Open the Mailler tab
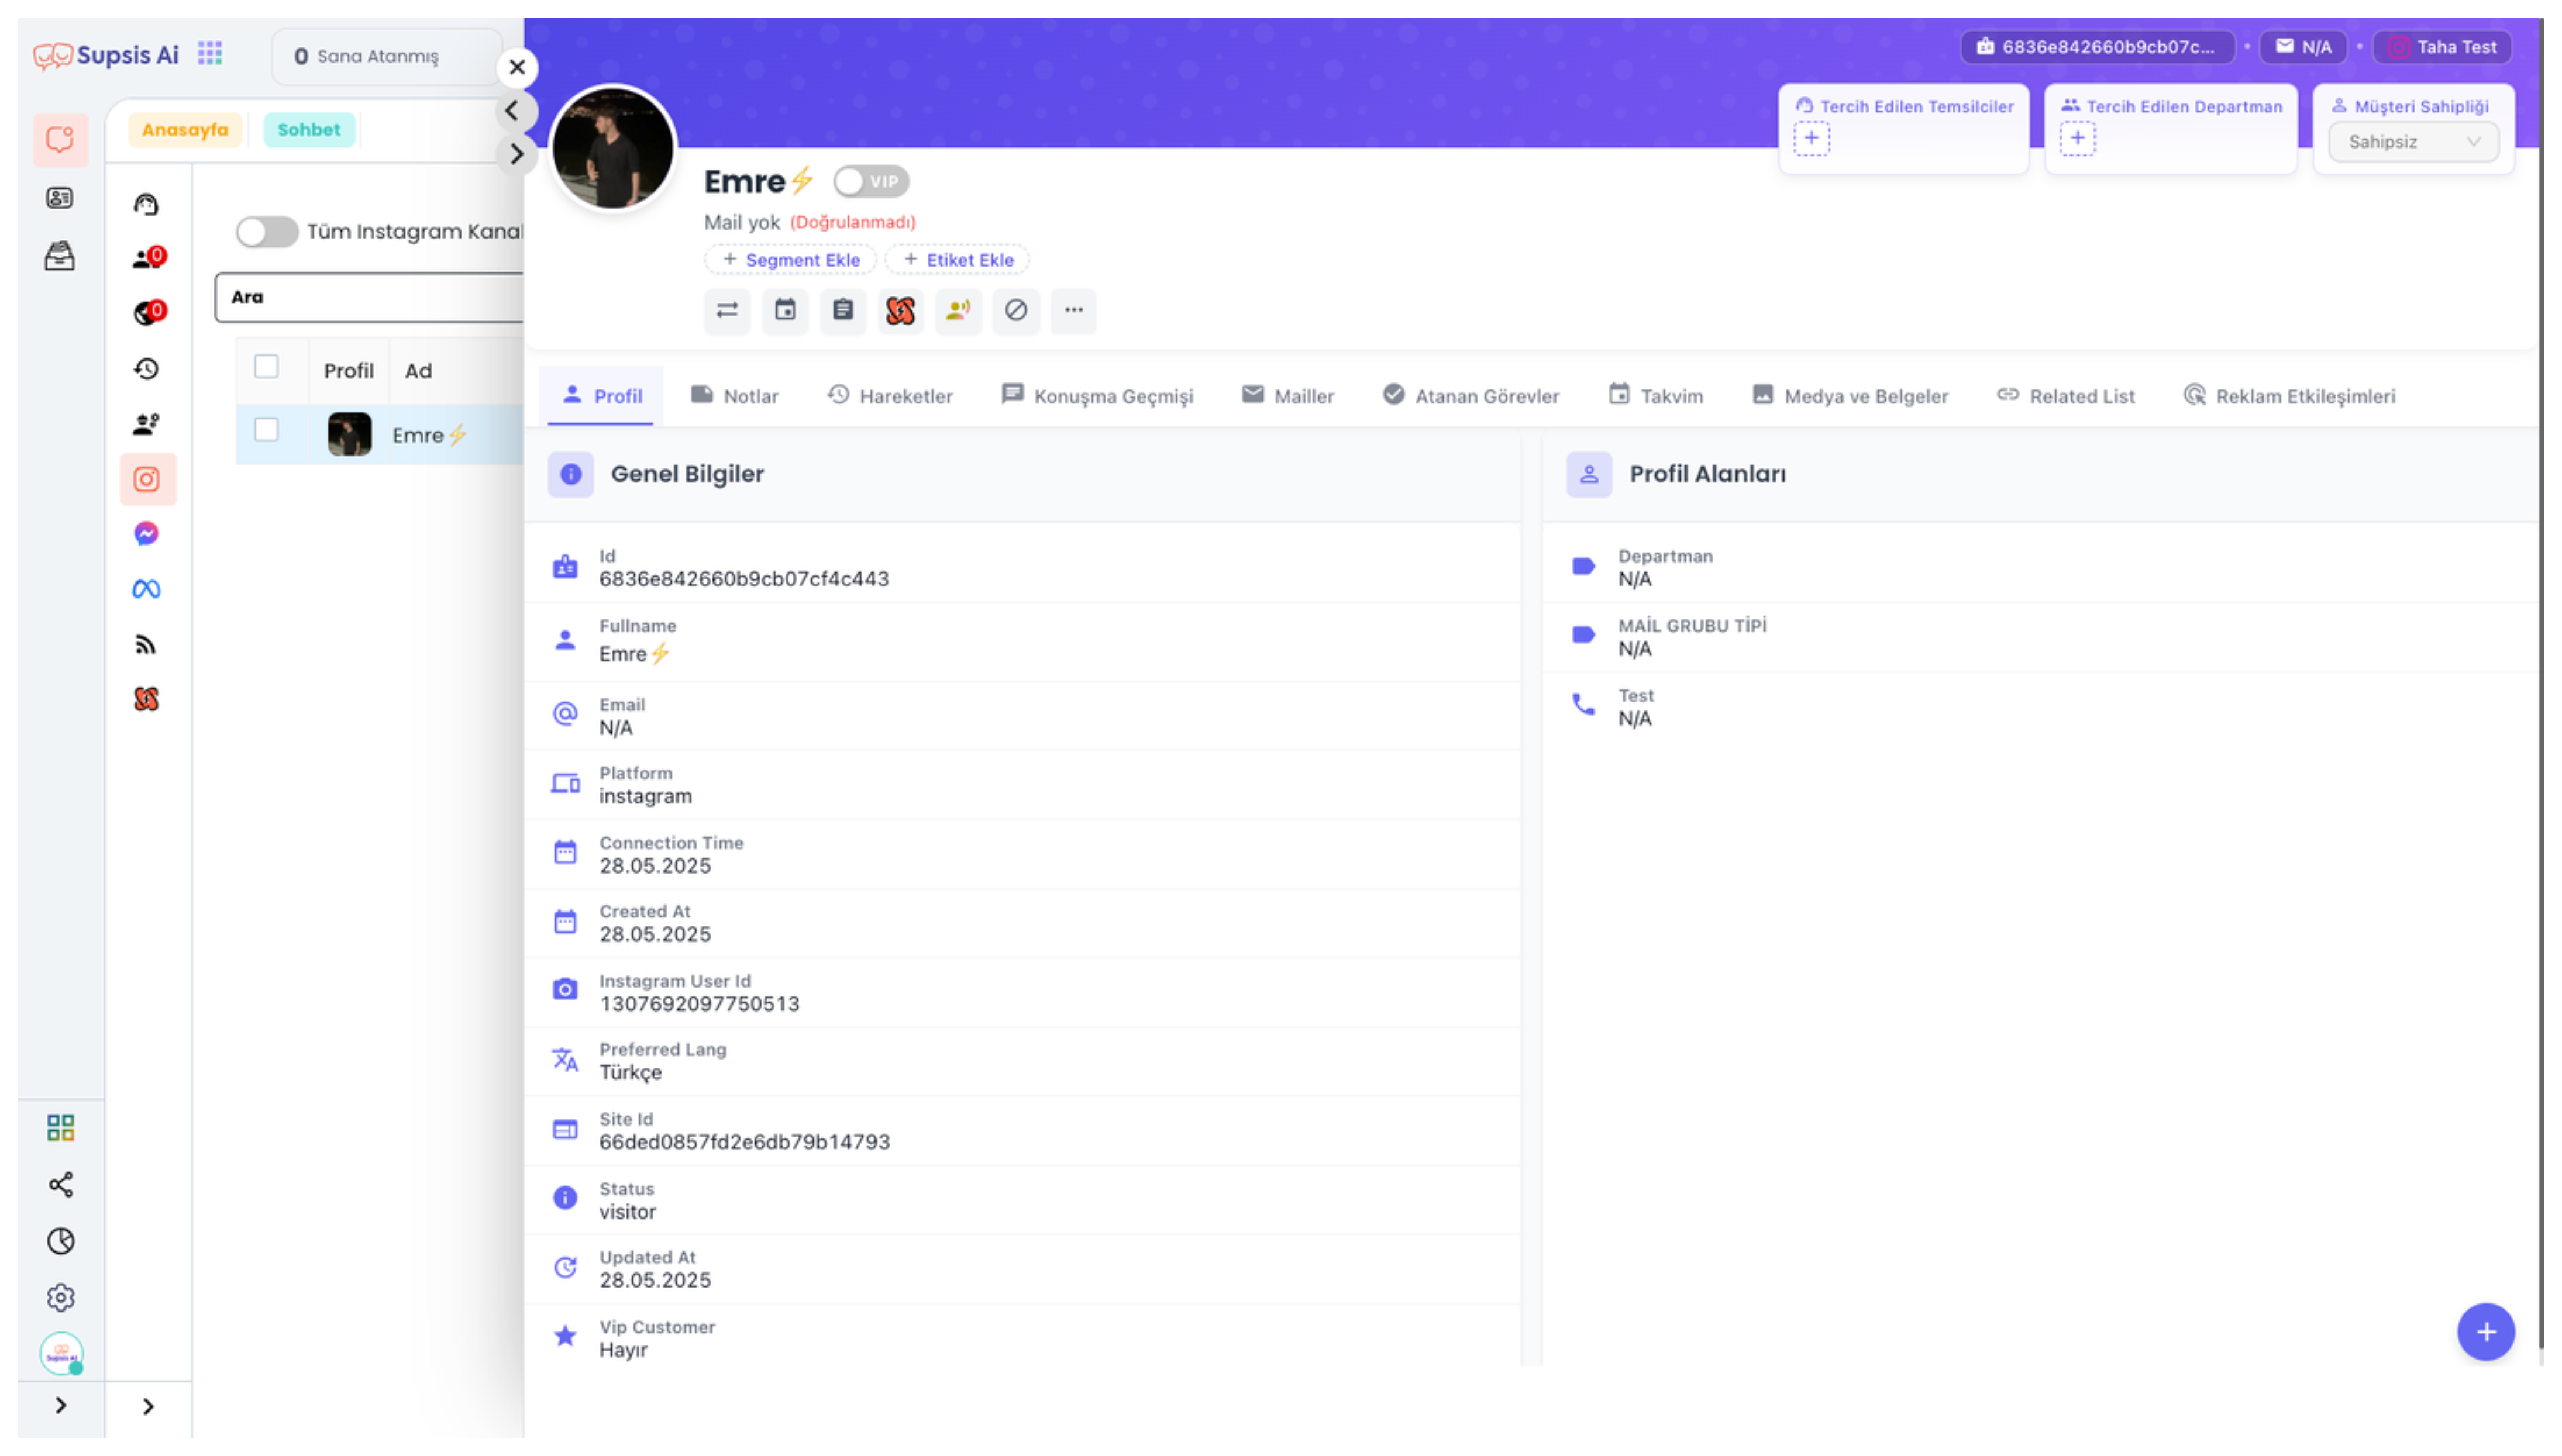 point(1288,396)
